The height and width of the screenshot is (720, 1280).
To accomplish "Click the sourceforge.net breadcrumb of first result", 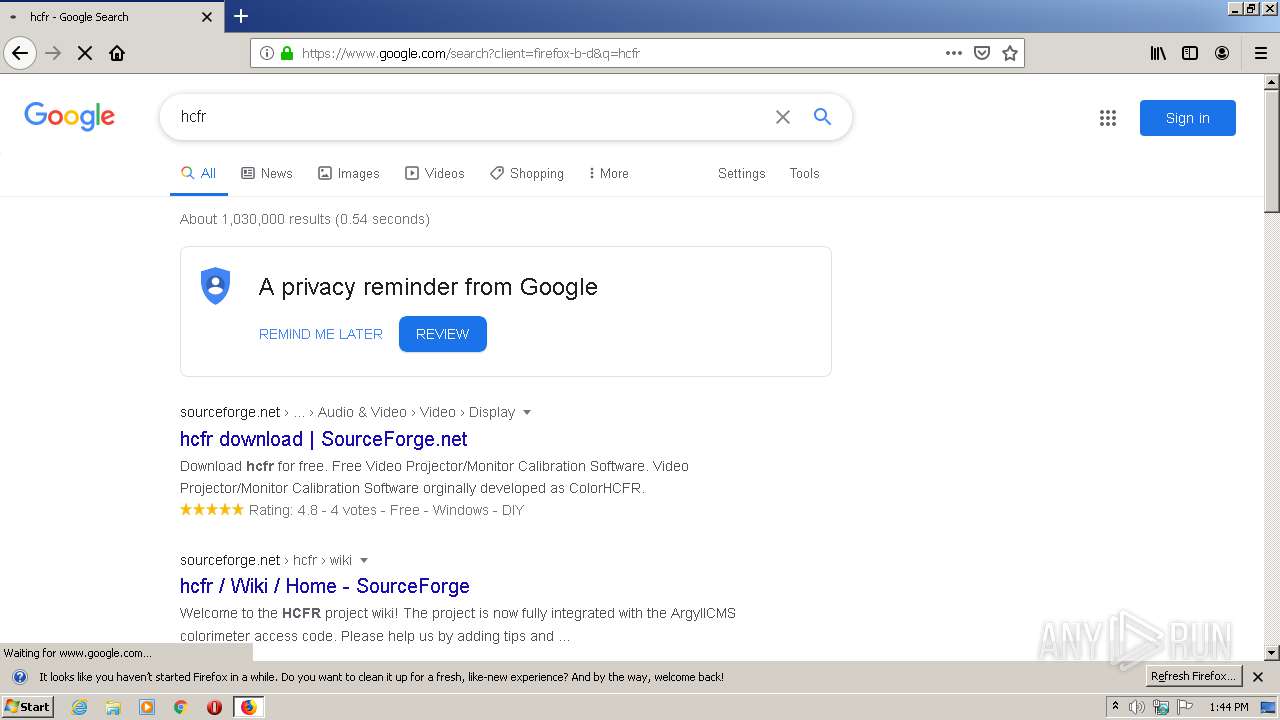I will (230, 412).
